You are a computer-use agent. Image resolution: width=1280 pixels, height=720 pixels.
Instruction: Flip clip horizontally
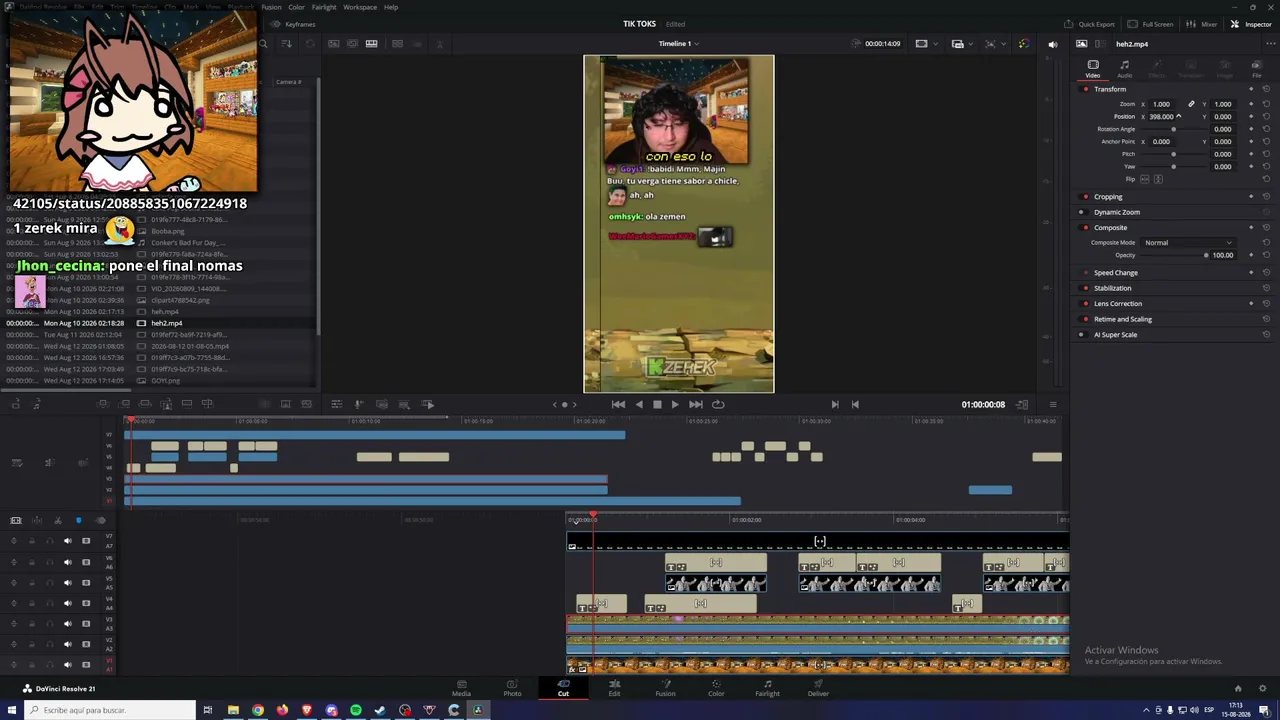click(x=1146, y=179)
